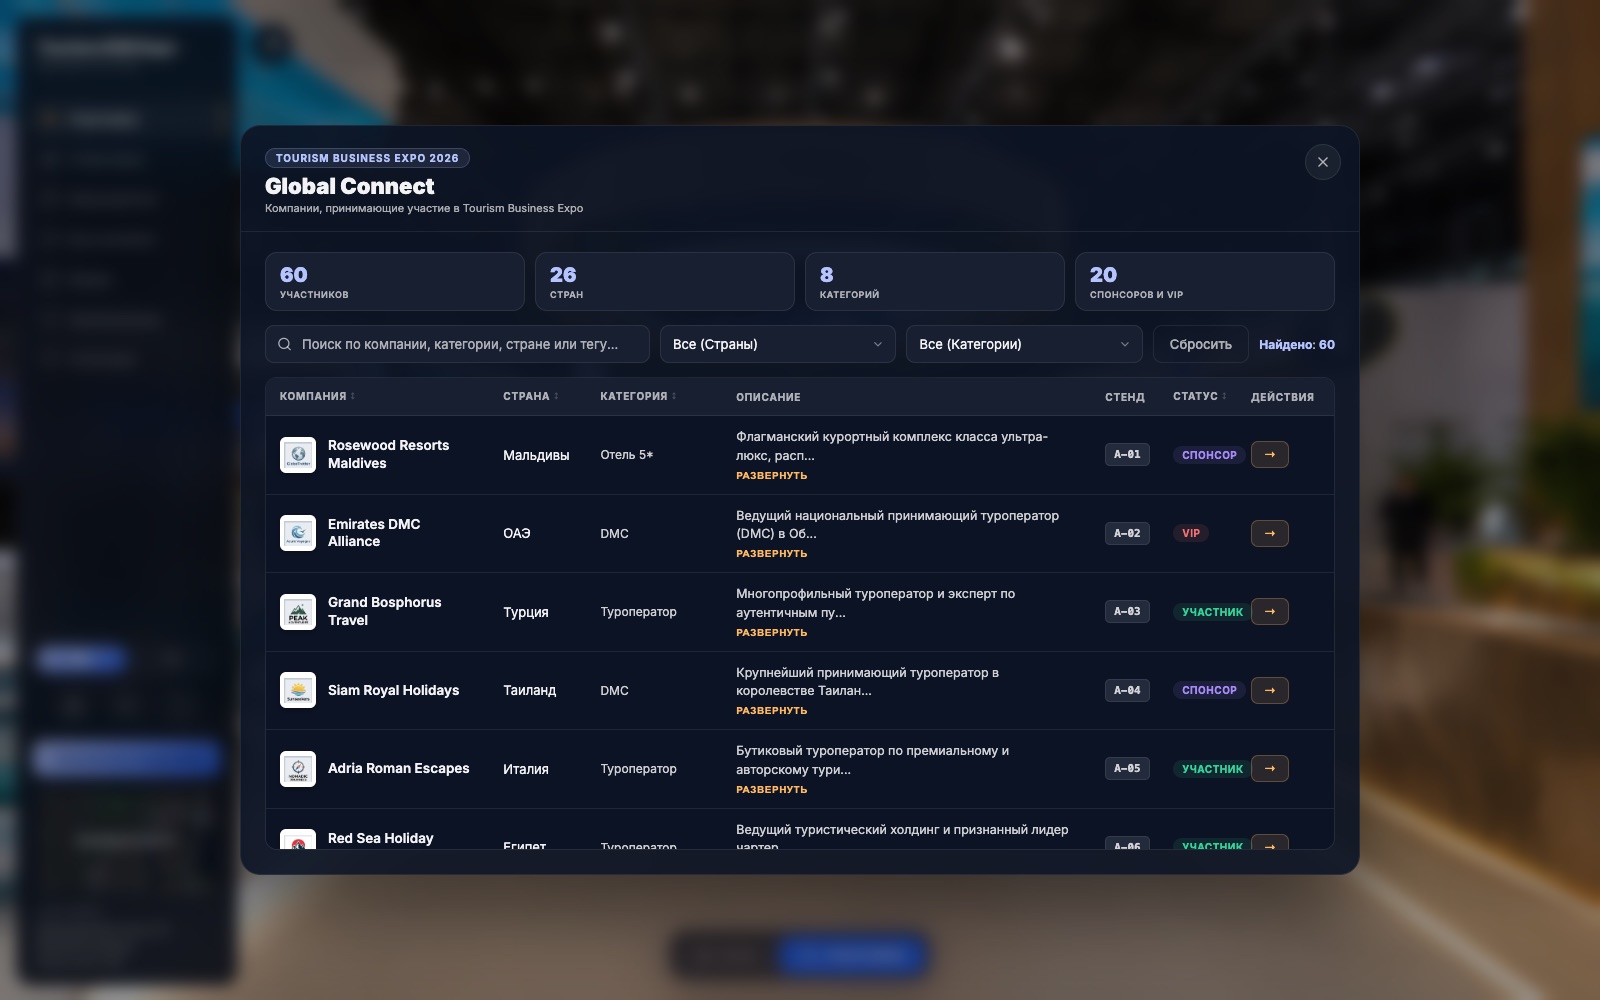Sort by the Категория column header

click(638, 396)
